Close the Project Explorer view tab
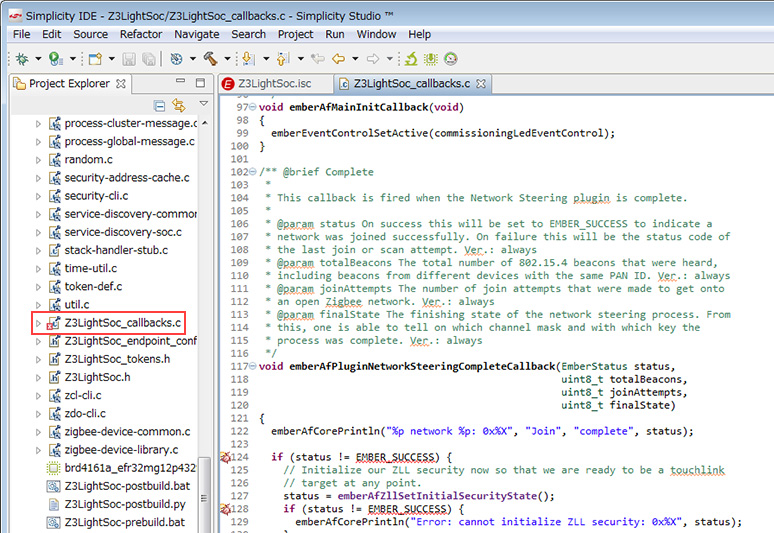The height and width of the screenshot is (533, 774). click(120, 84)
